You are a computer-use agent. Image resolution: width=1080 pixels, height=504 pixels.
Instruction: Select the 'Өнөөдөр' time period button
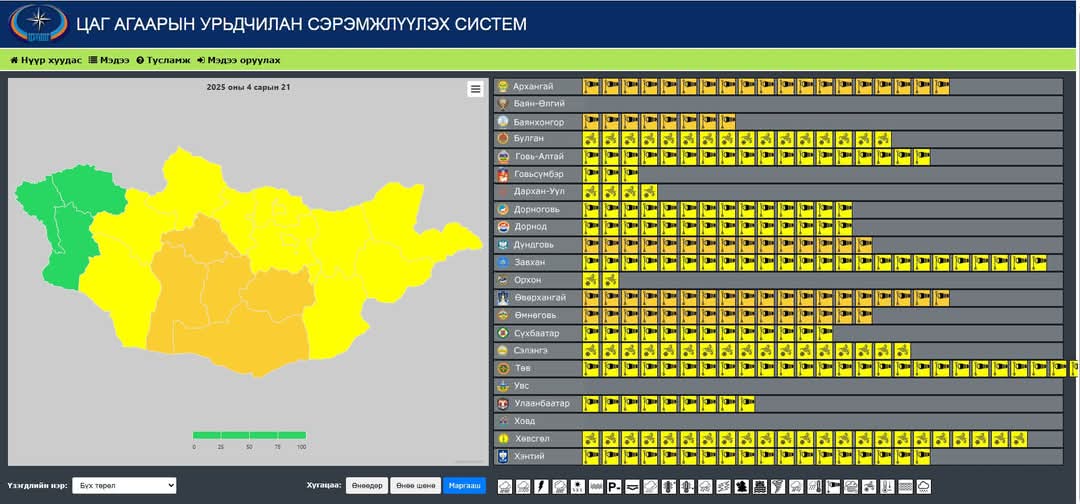click(x=367, y=486)
